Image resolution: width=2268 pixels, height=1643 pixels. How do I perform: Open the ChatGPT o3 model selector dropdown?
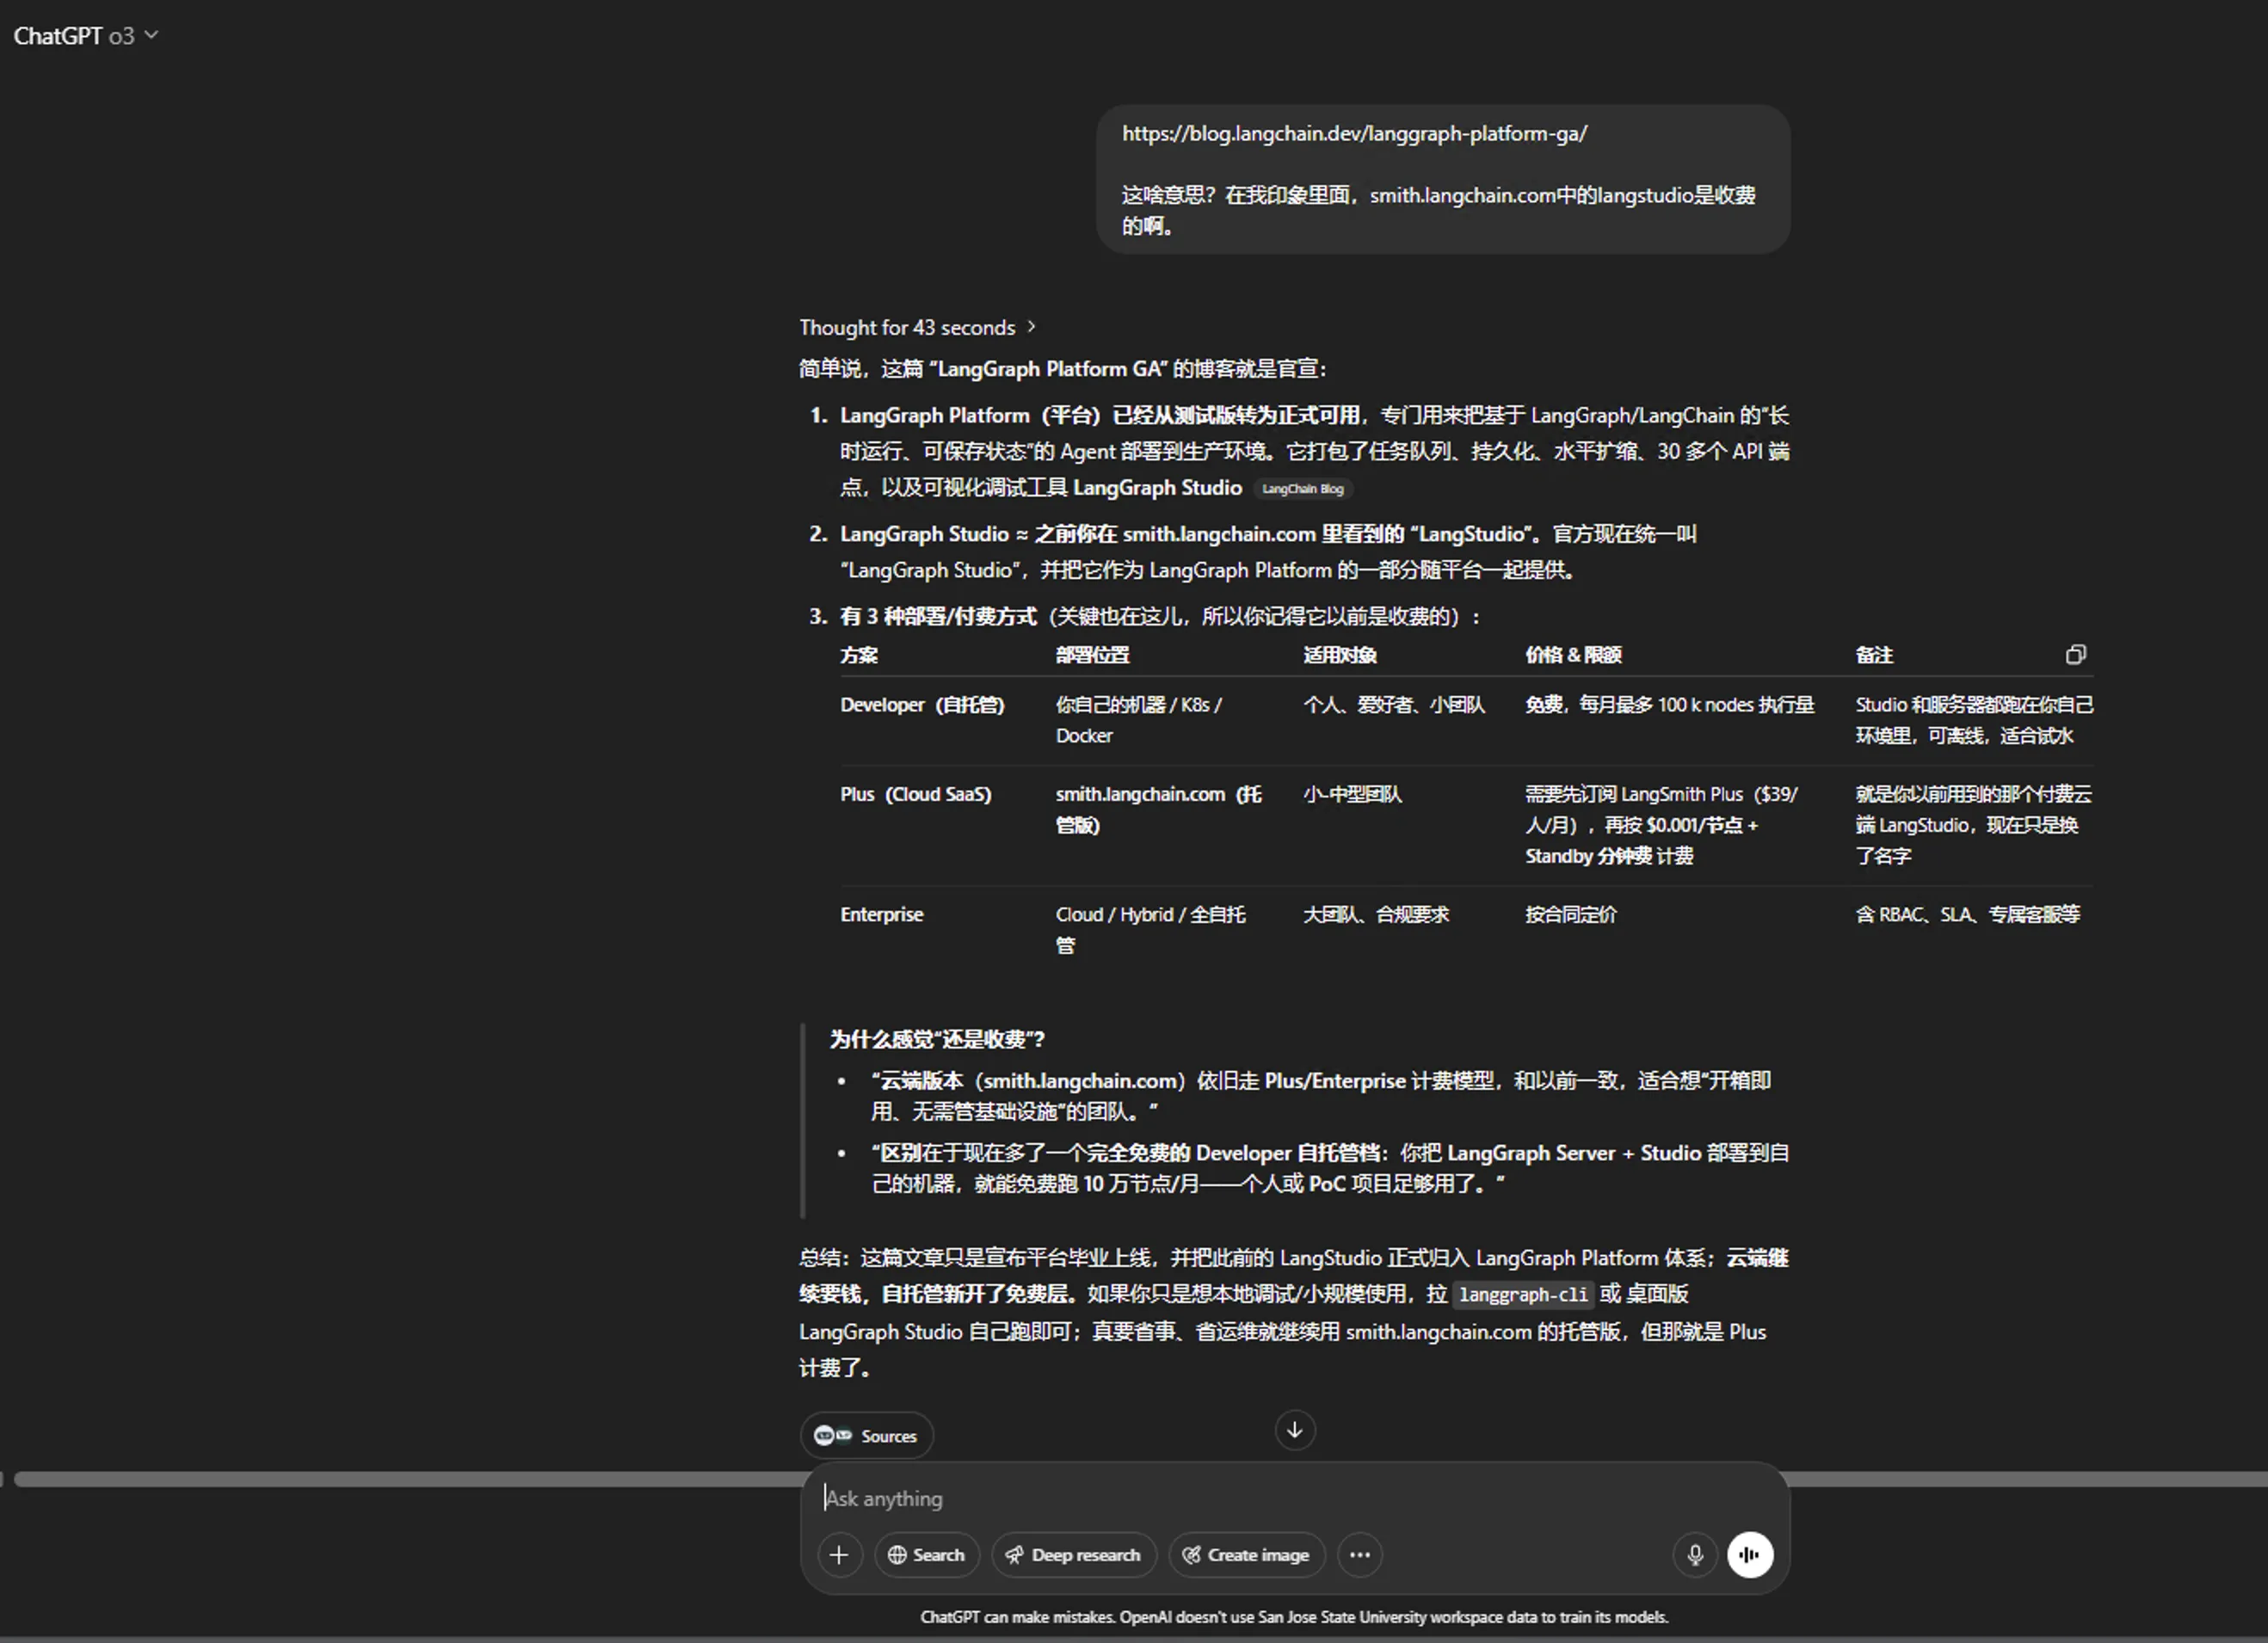tap(86, 36)
